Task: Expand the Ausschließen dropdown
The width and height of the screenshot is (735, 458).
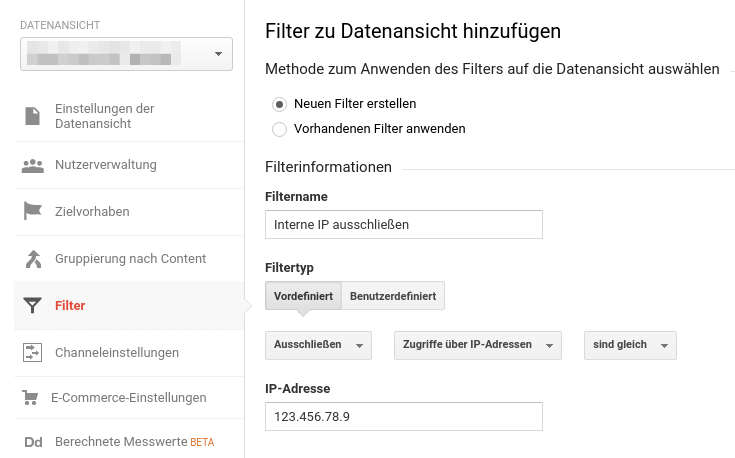Action: (318, 345)
